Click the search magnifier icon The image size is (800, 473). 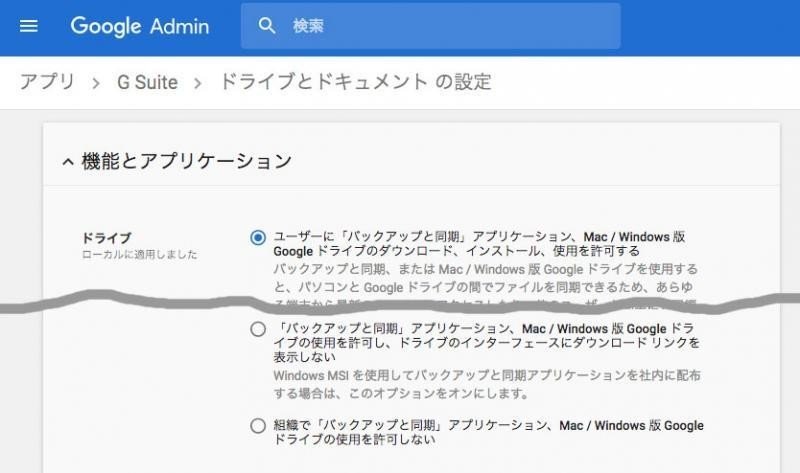click(x=267, y=26)
